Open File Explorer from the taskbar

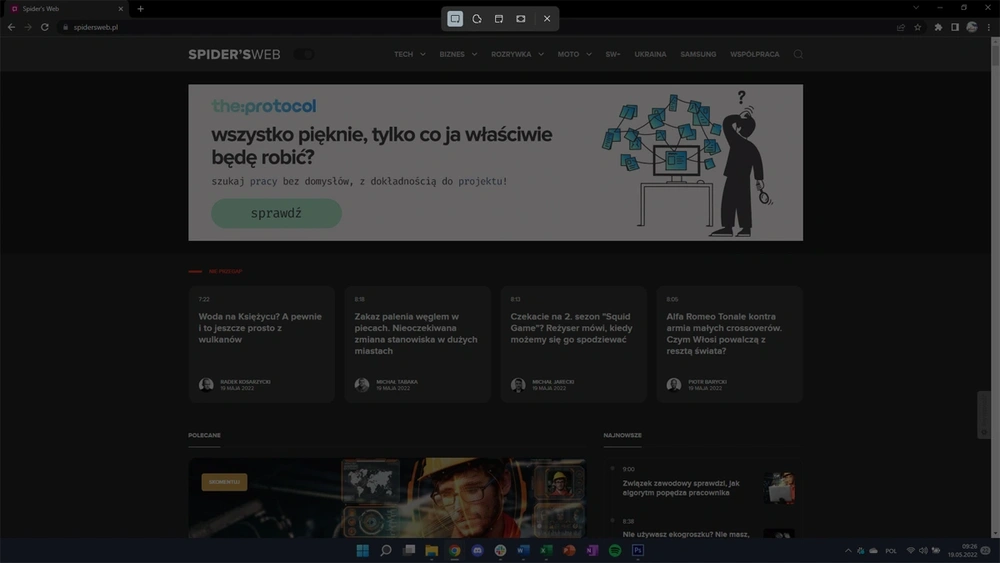click(x=432, y=550)
